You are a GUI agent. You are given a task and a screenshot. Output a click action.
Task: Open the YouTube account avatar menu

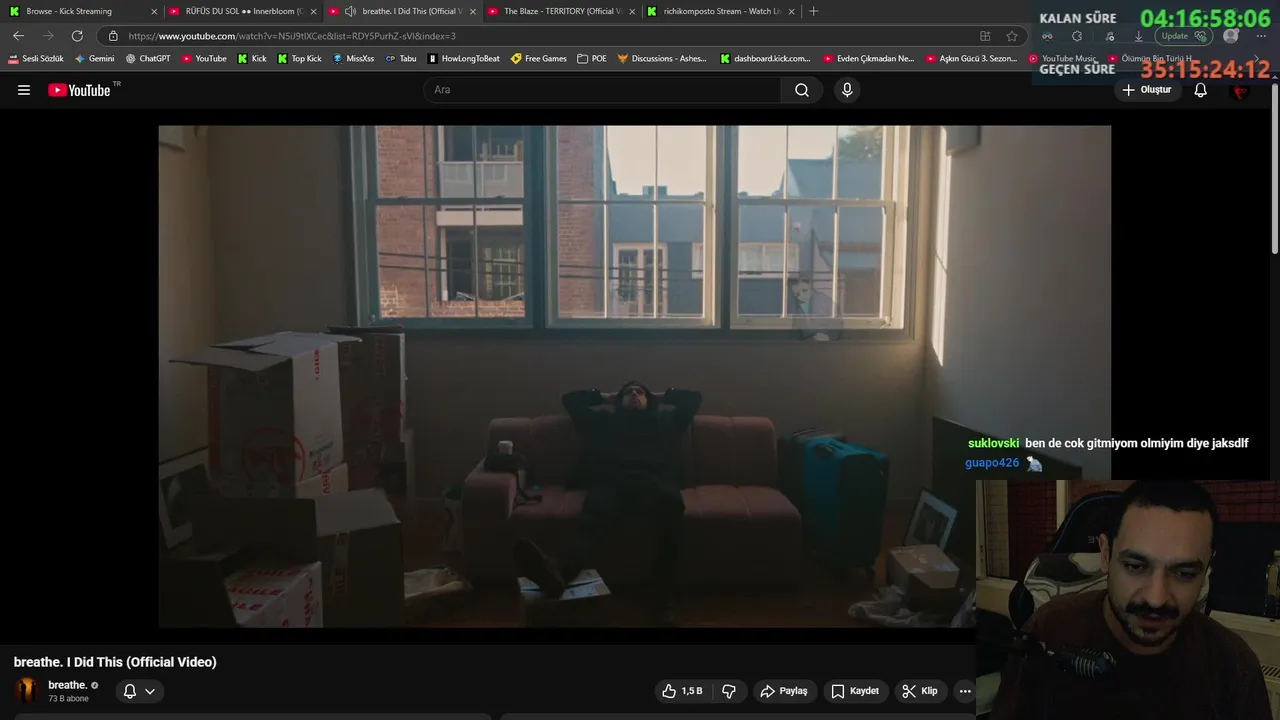[1241, 90]
